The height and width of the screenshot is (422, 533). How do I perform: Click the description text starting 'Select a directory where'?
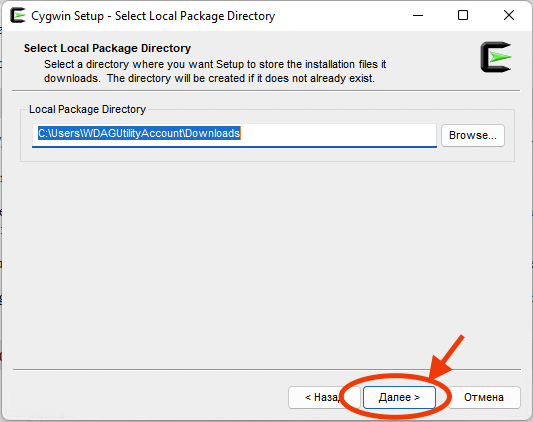click(x=215, y=71)
